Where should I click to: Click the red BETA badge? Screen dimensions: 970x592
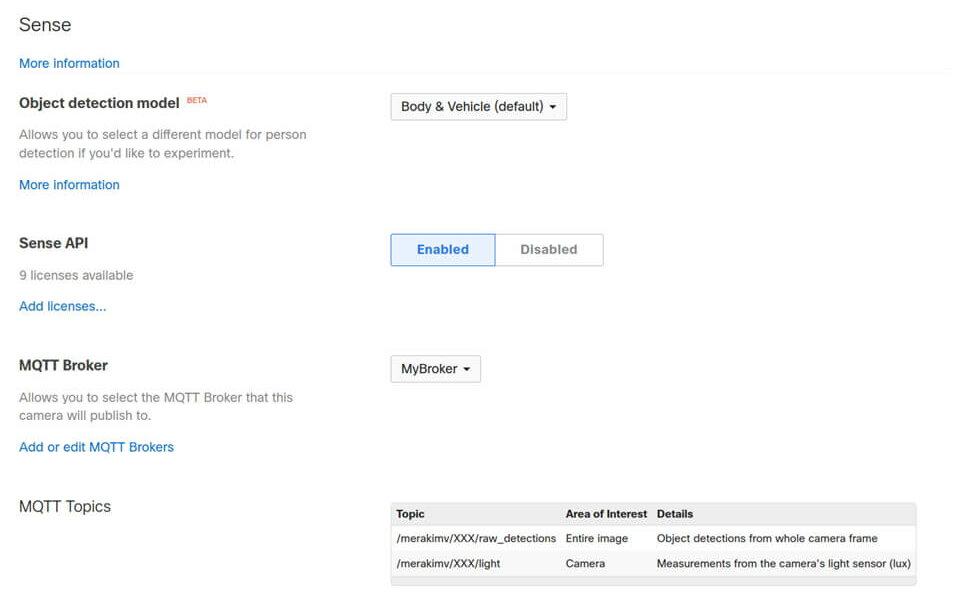(197, 100)
